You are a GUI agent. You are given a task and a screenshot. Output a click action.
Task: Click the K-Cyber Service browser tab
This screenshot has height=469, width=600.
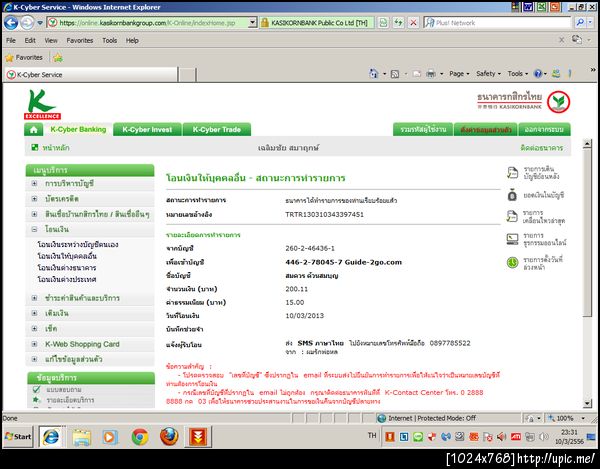[x=91, y=75]
